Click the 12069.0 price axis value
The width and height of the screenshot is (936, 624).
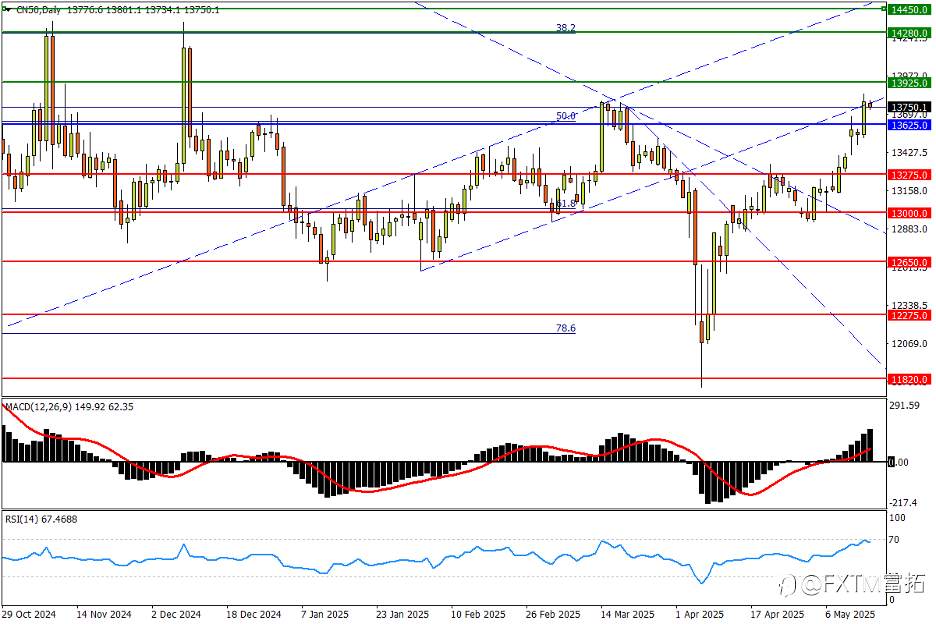909,343
